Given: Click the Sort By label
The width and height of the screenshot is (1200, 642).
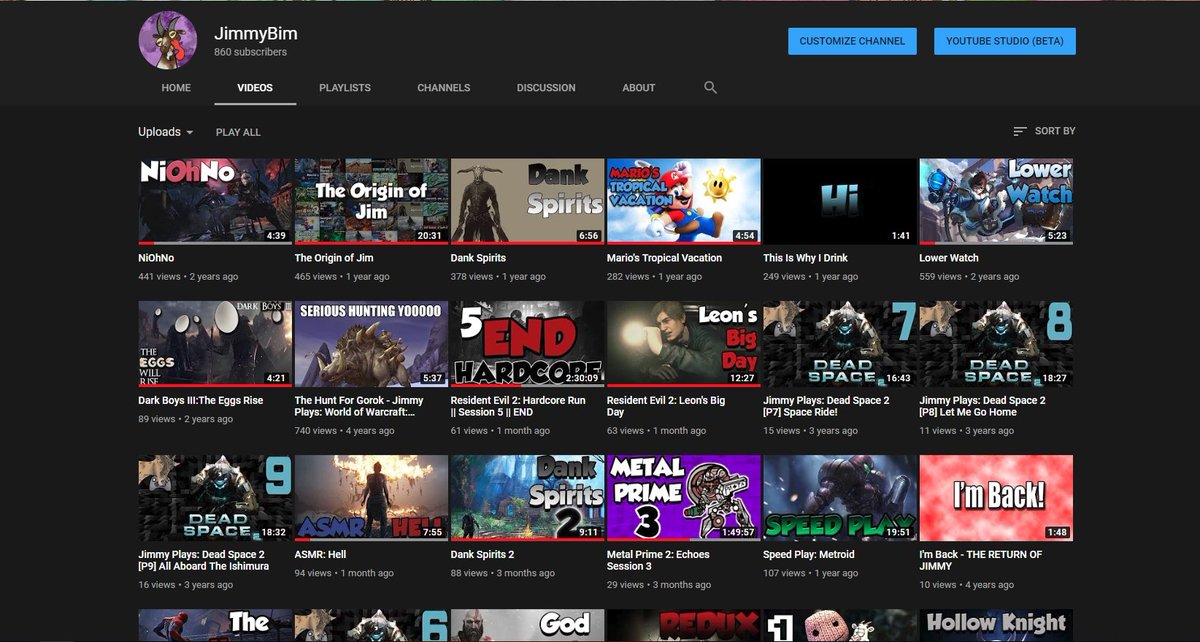Looking at the screenshot, I should [1055, 131].
